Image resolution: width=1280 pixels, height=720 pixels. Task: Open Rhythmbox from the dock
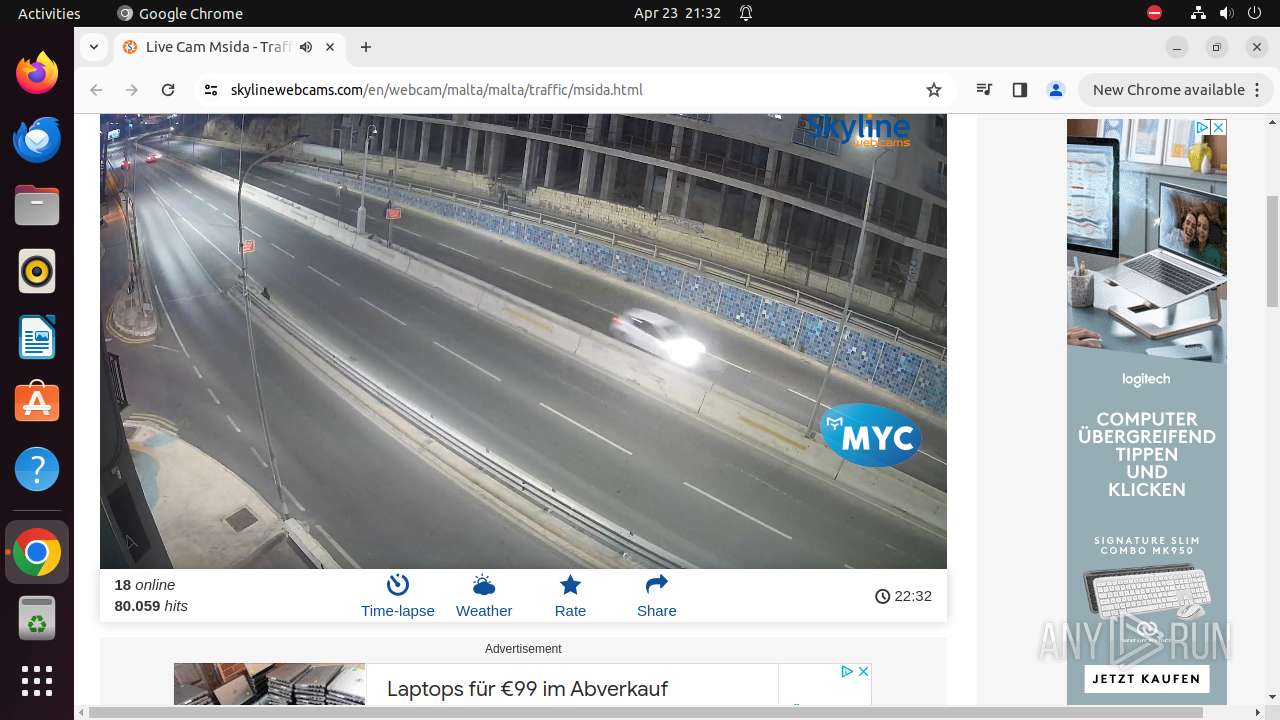pyautogui.click(x=37, y=271)
